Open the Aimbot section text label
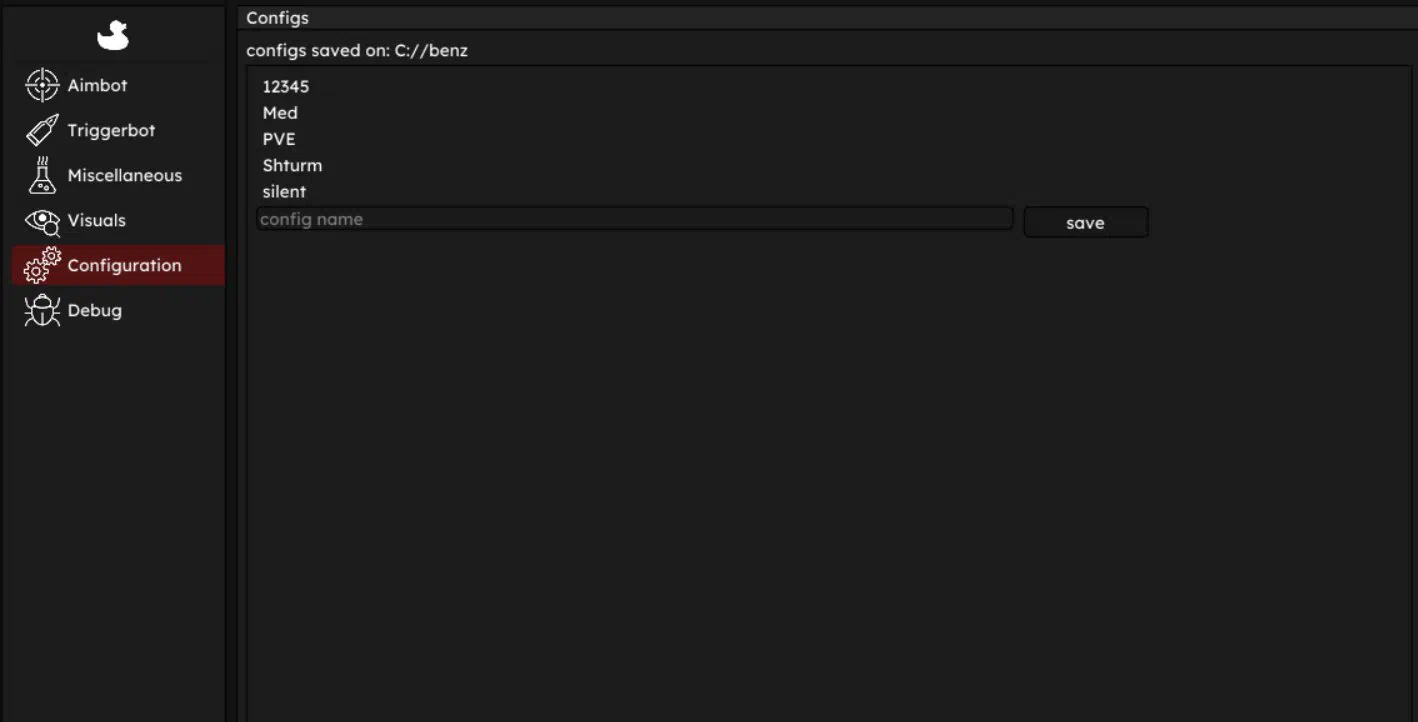The width and height of the screenshot is (1418, 722). tap(97, 86)
